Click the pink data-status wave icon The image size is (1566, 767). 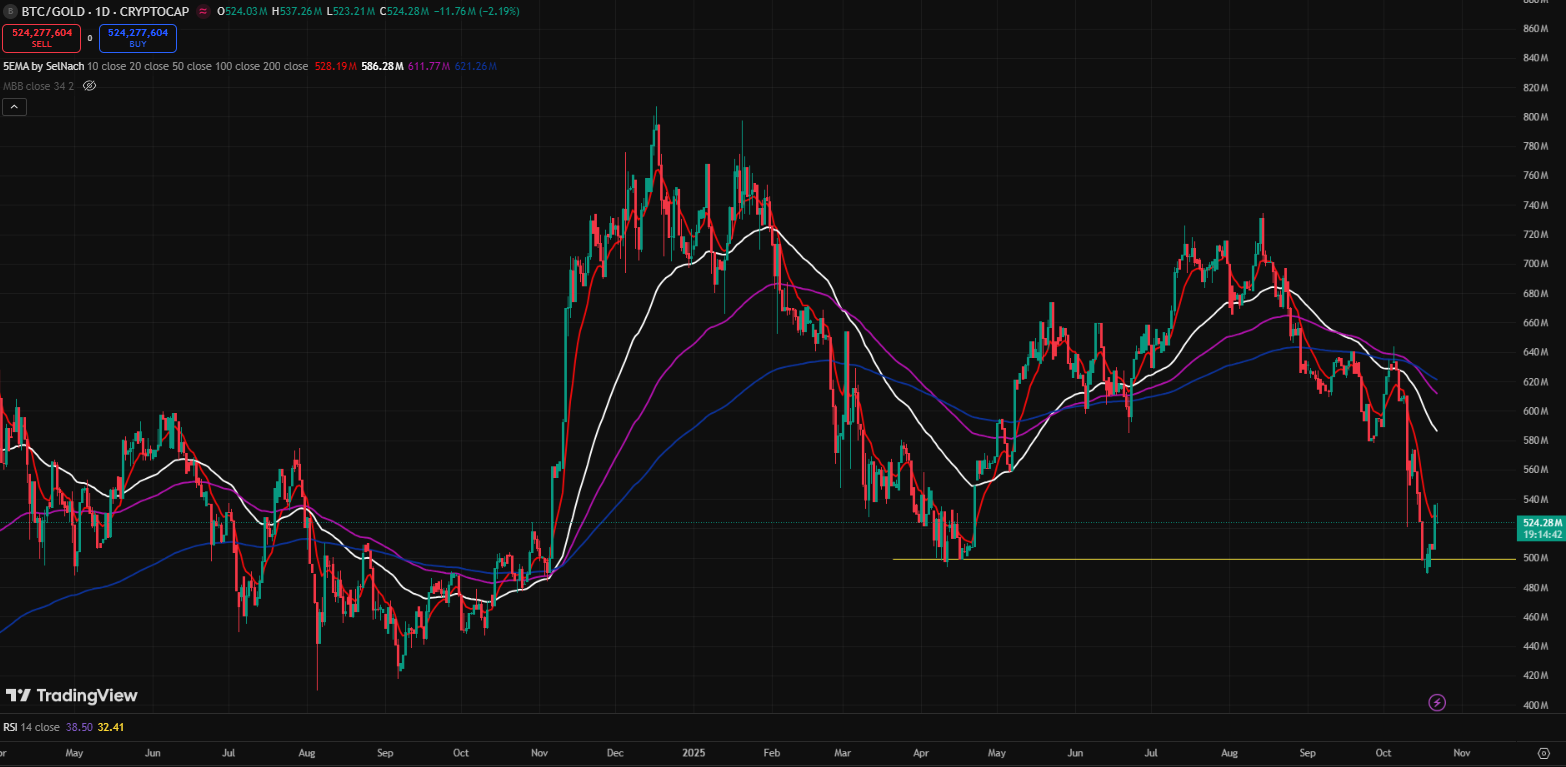(x=204, y=11)
